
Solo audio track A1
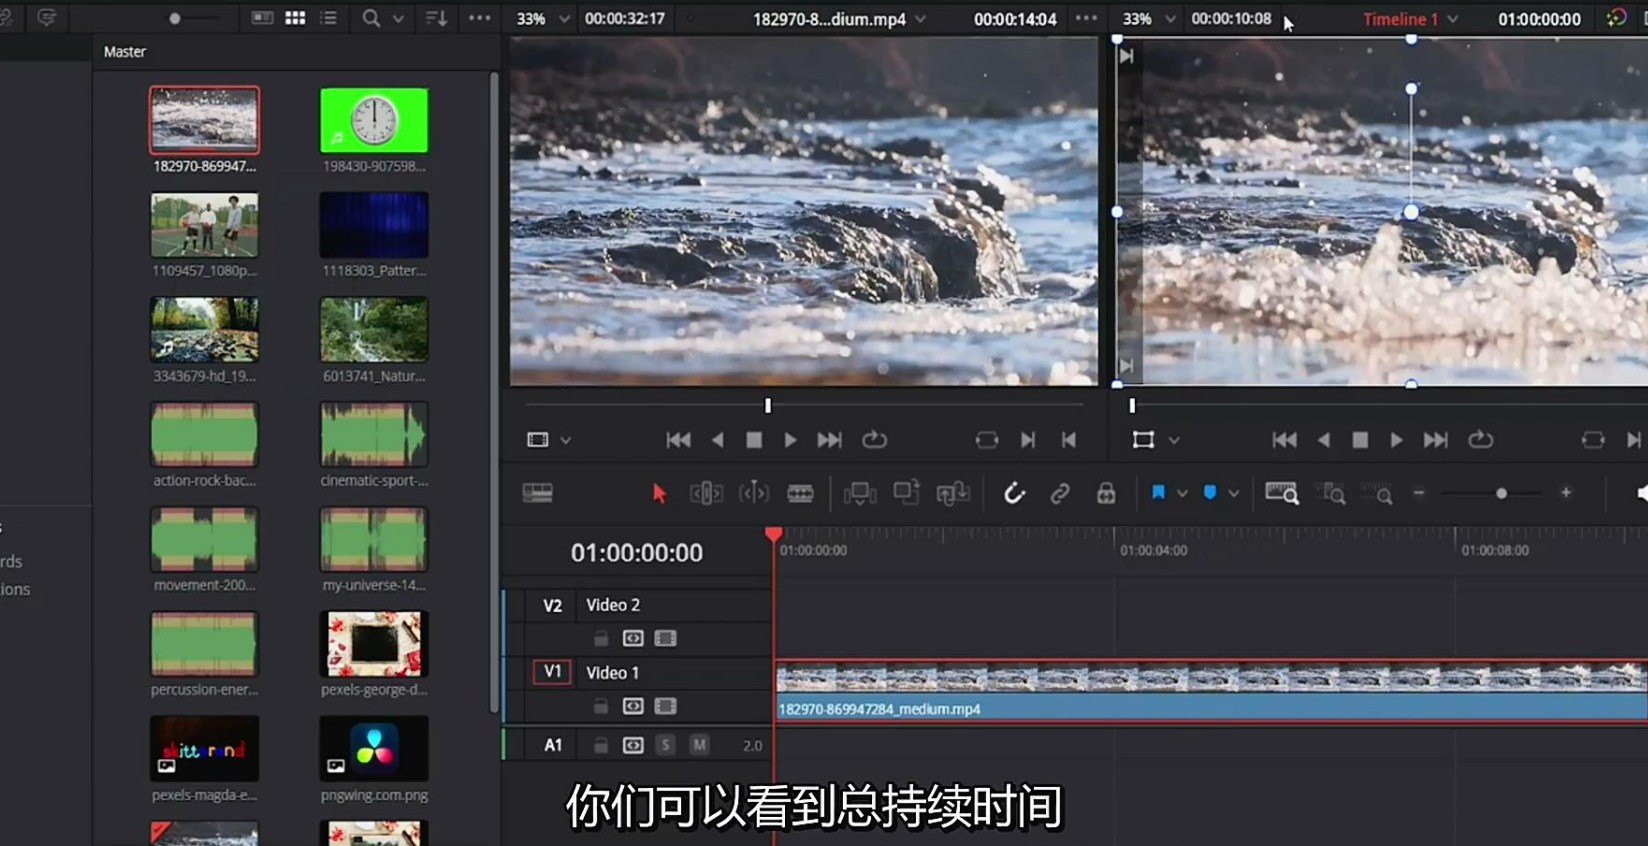tap(665, 745)
